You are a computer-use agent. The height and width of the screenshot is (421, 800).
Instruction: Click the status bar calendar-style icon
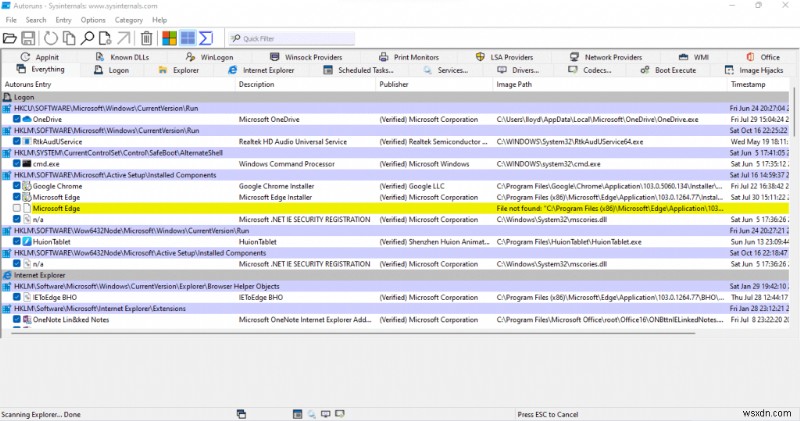click(297, 414)
